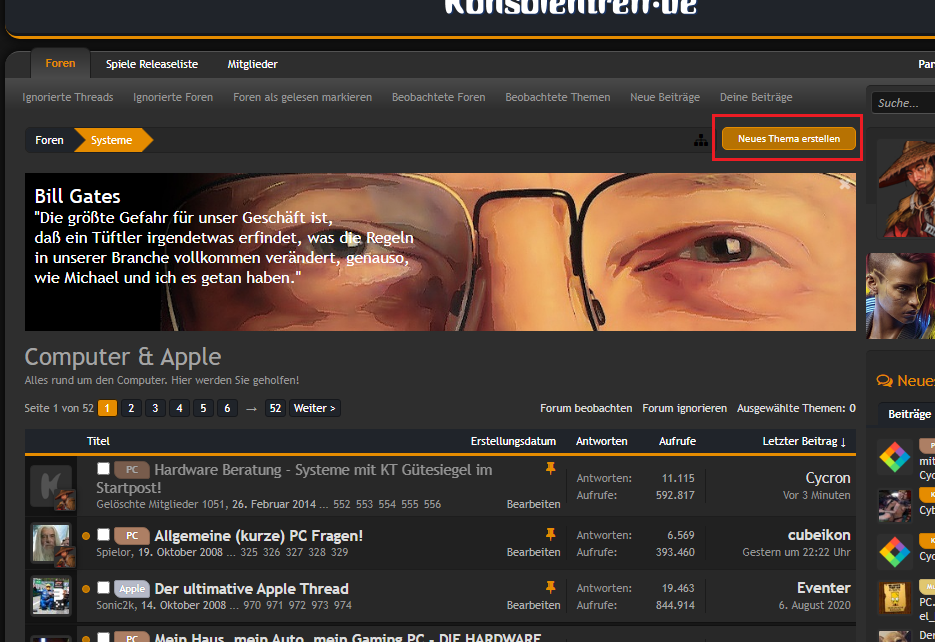Switch to Foren tab
The width and height of the screenshot is (935, 642).
(60, 63)
